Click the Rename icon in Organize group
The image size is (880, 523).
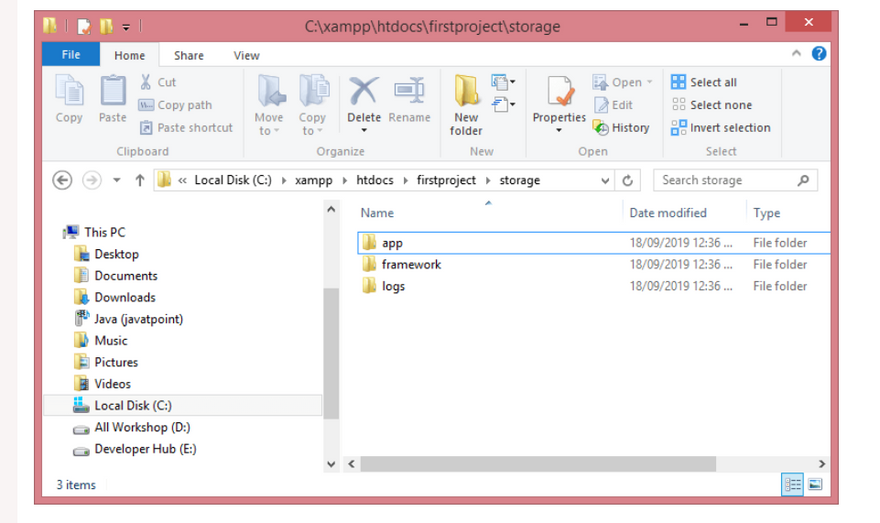coord(409,98)
